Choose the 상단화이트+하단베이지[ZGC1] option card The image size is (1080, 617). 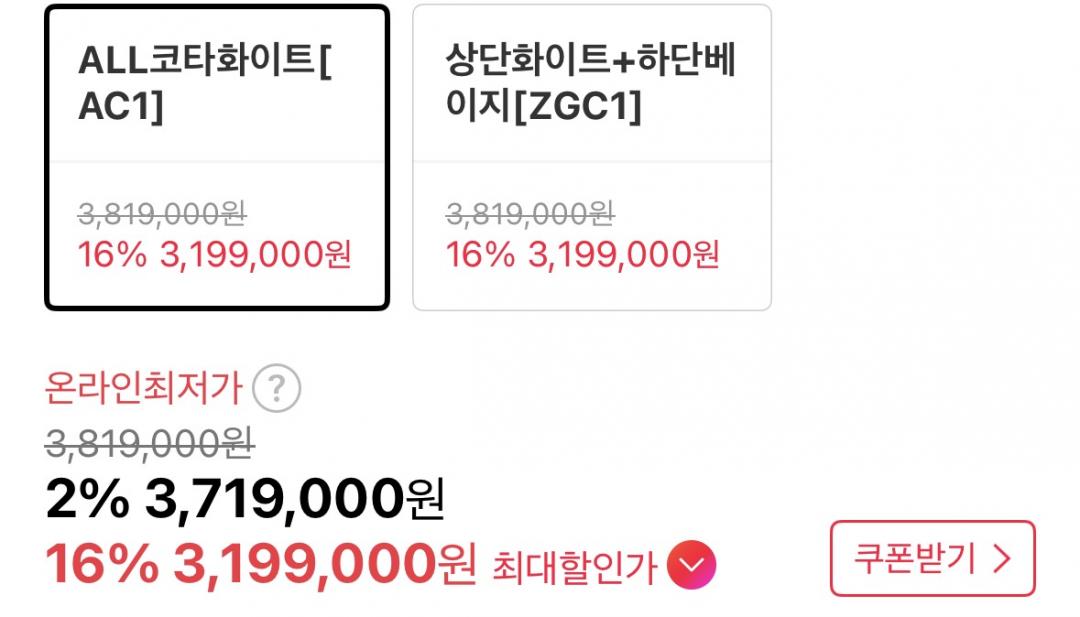click(591, 157)
